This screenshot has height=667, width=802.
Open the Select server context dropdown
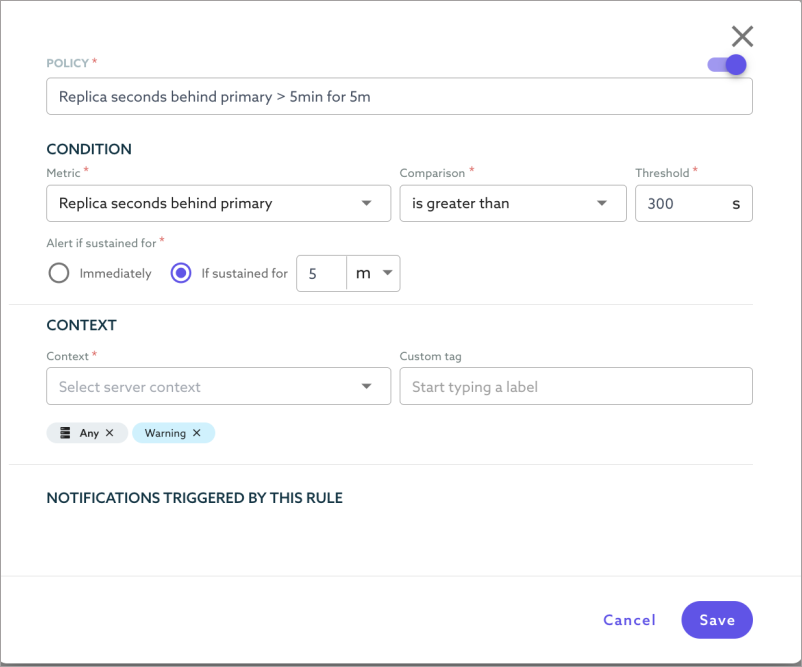[x=218, y=386]
